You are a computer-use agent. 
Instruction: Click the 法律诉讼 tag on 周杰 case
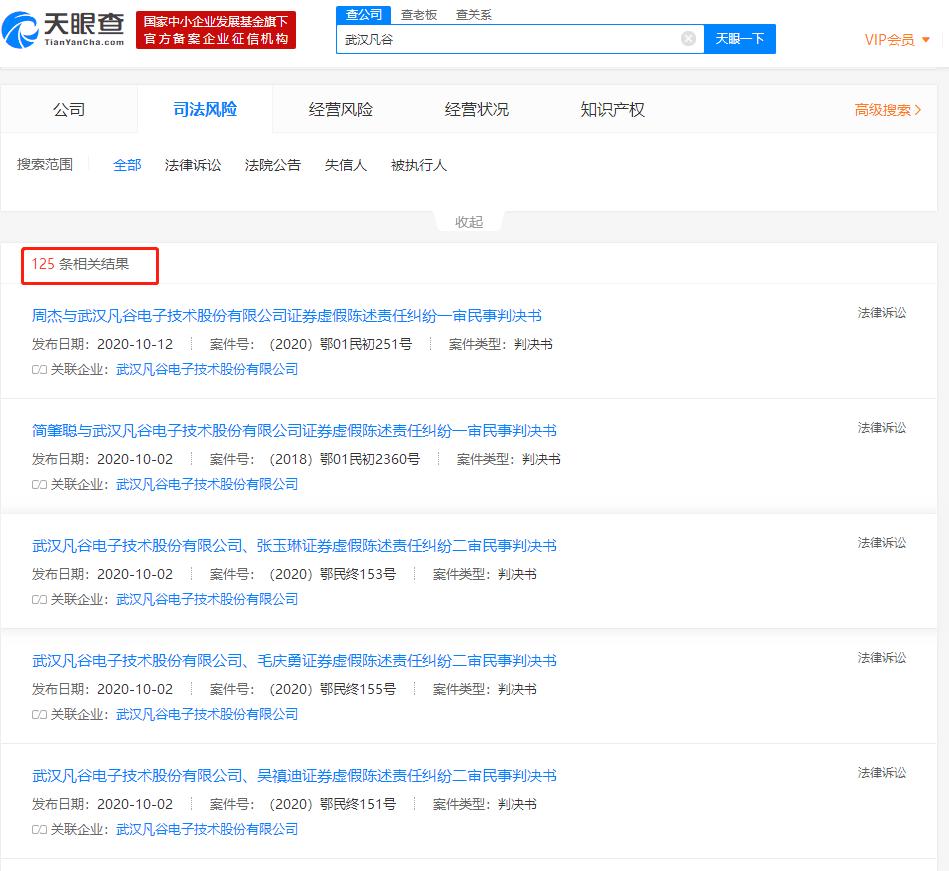coord(882,313)
